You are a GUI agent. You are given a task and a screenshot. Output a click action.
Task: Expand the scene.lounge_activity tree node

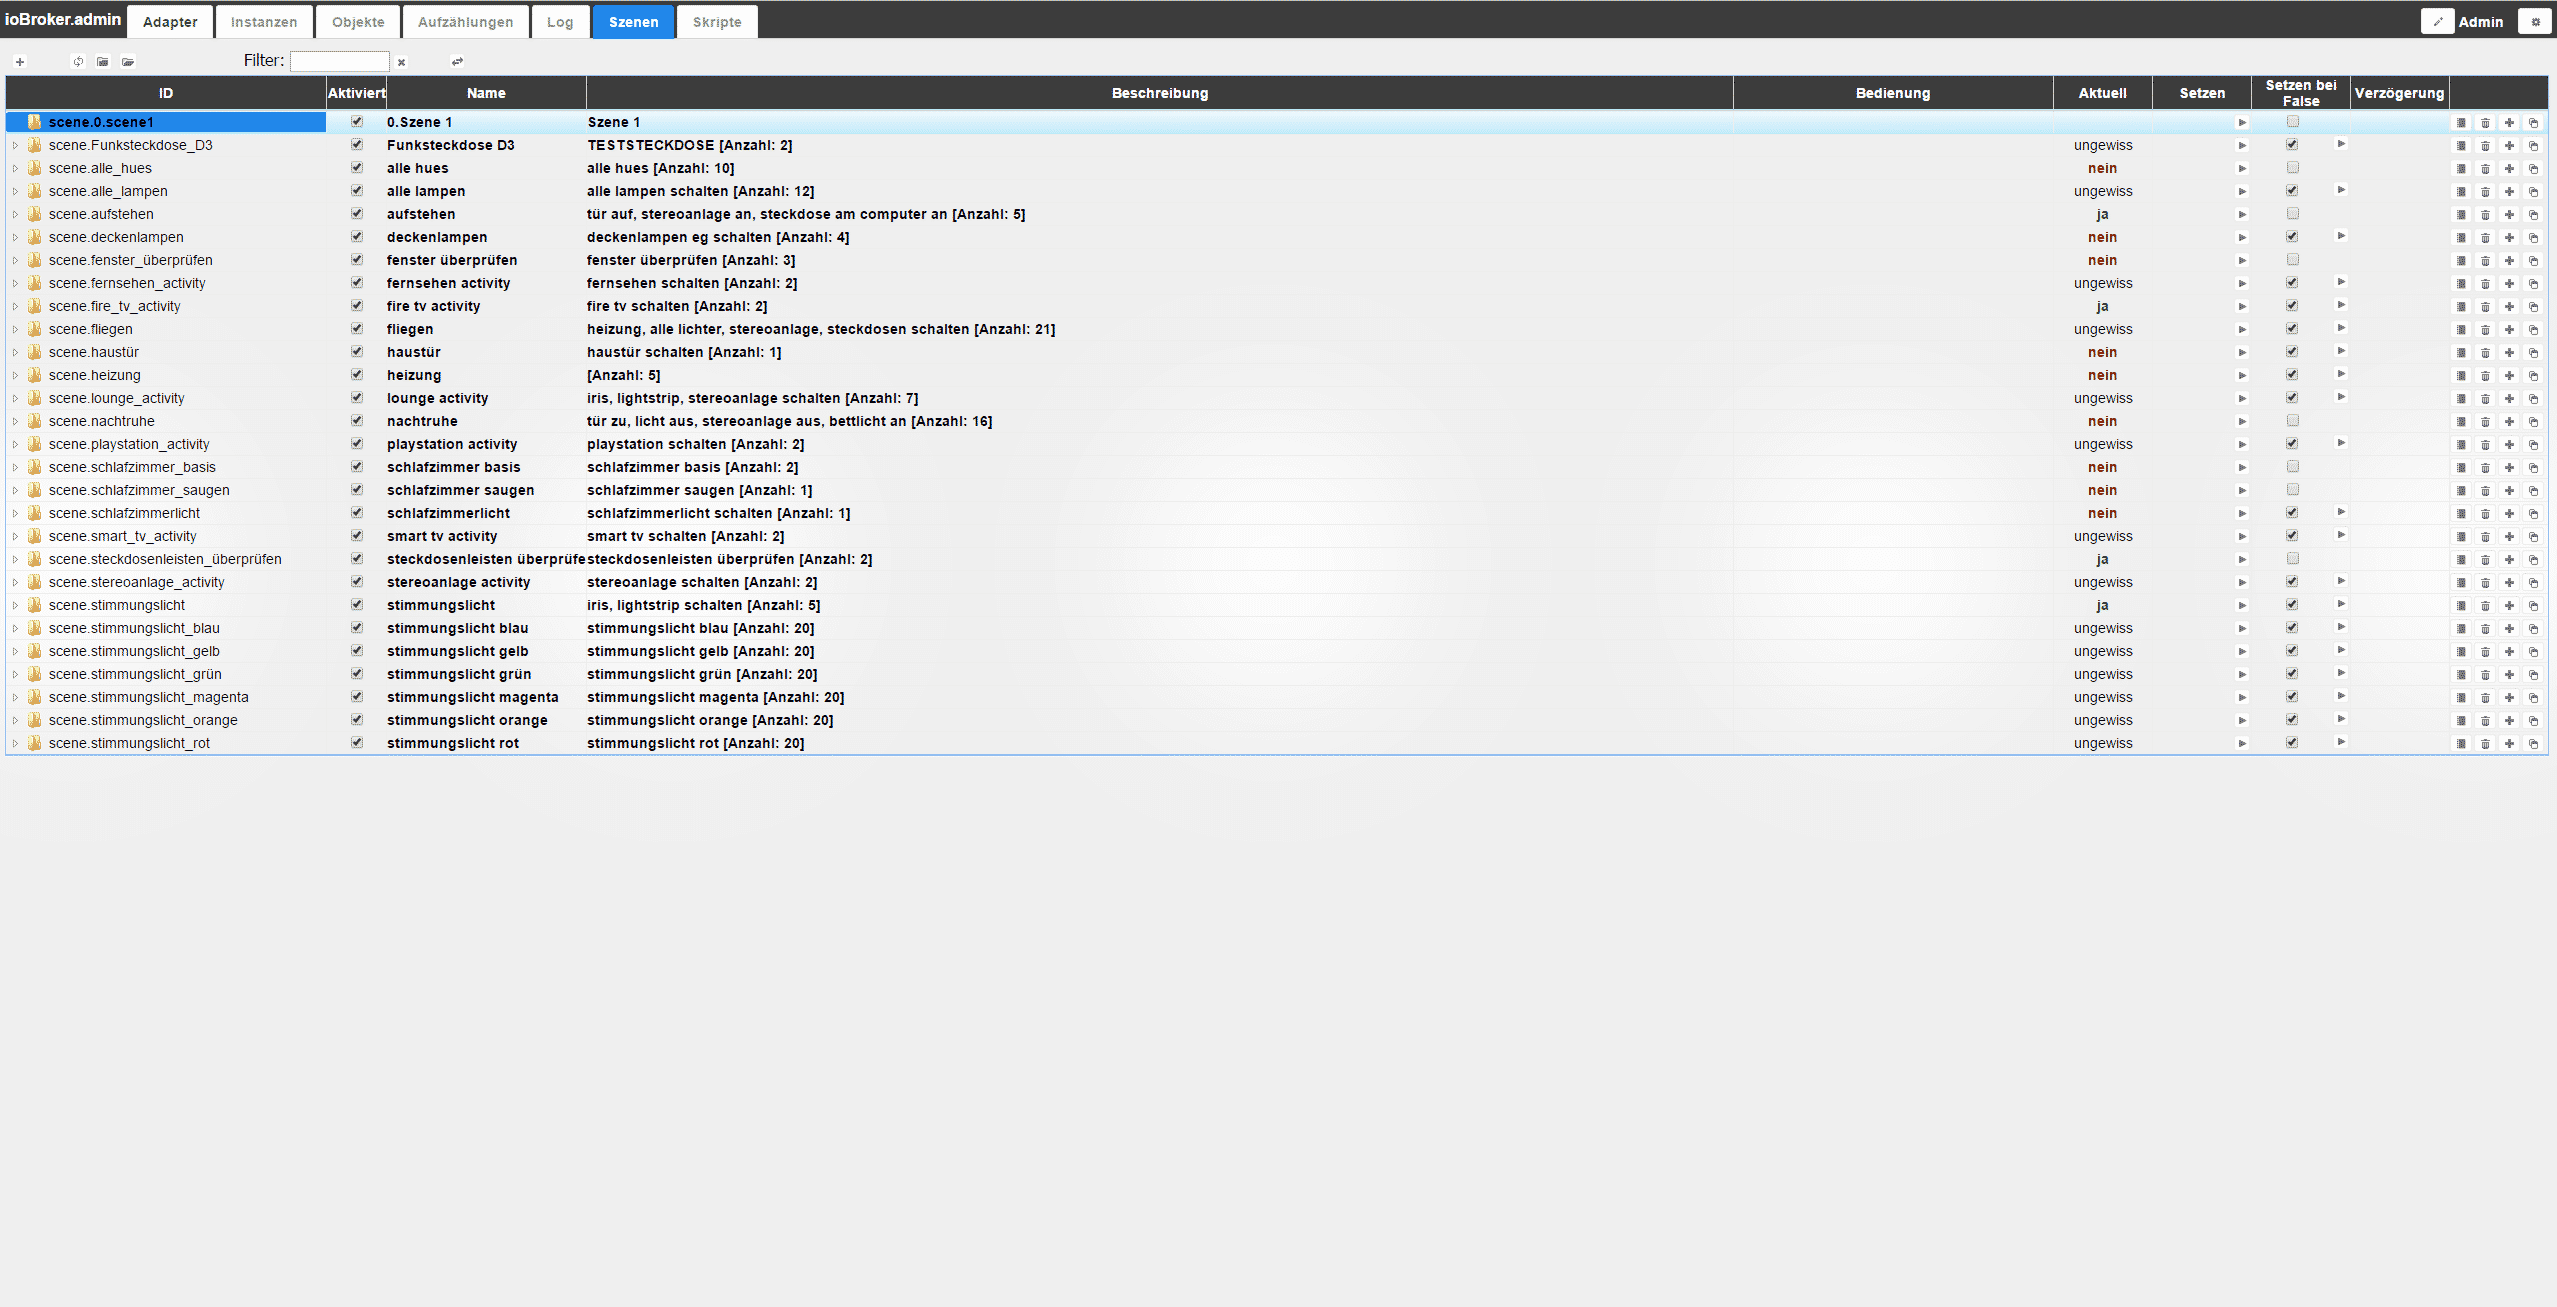pyautogui.click(x=15, y=399)
